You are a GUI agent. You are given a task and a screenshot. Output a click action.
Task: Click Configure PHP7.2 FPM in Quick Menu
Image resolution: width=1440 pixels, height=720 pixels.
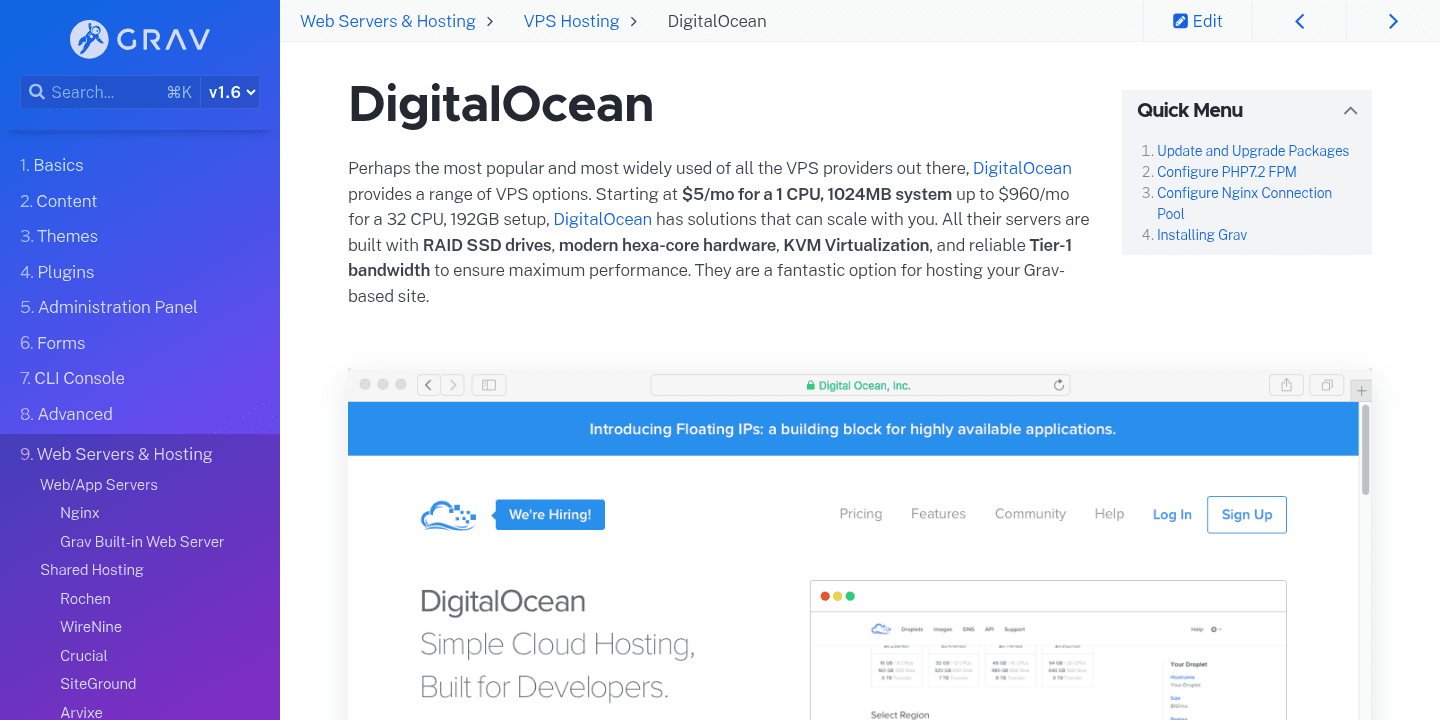pyautogui.click(x=1226, y=171)
